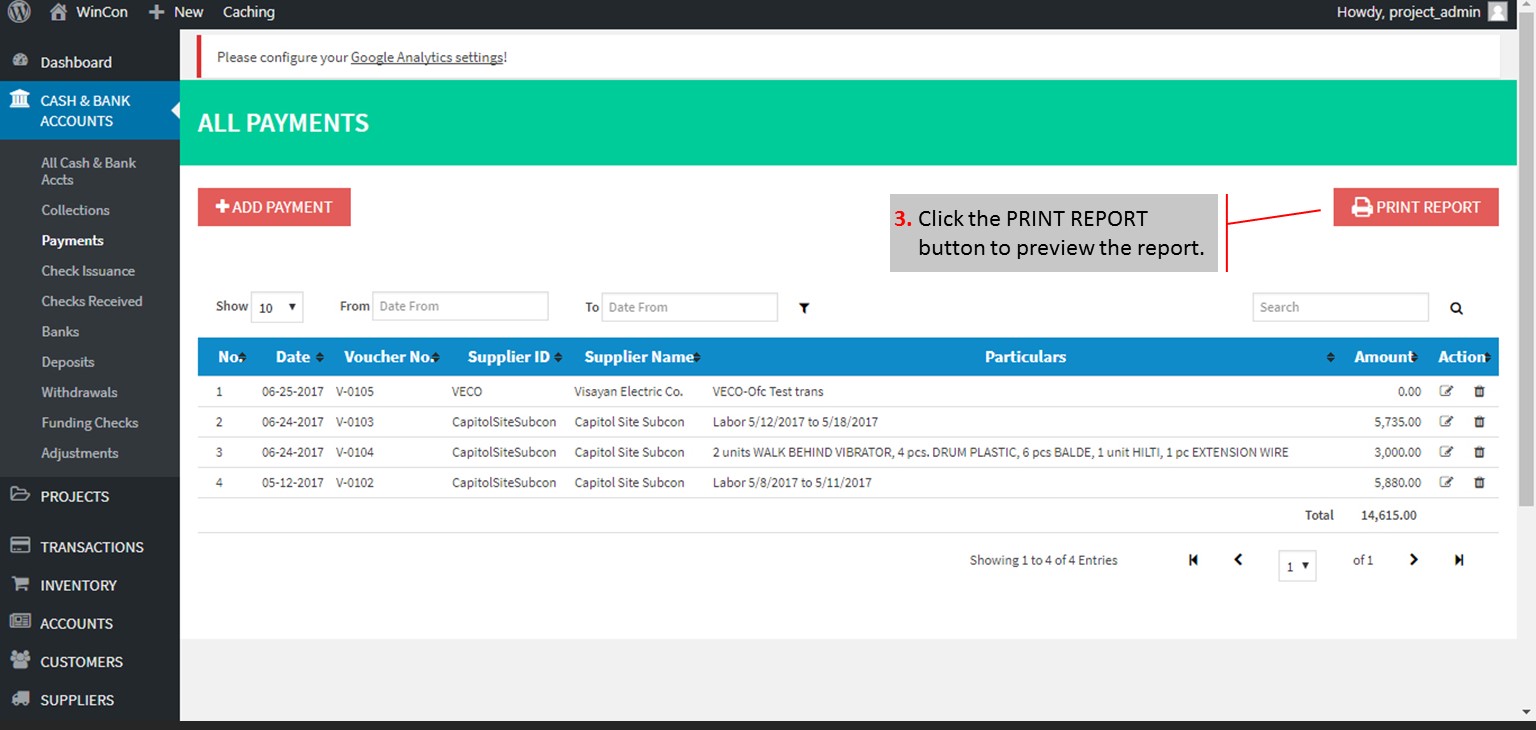Open the page number dropdown
The width and height of the screenshot is (1536, 730).
1297,566
